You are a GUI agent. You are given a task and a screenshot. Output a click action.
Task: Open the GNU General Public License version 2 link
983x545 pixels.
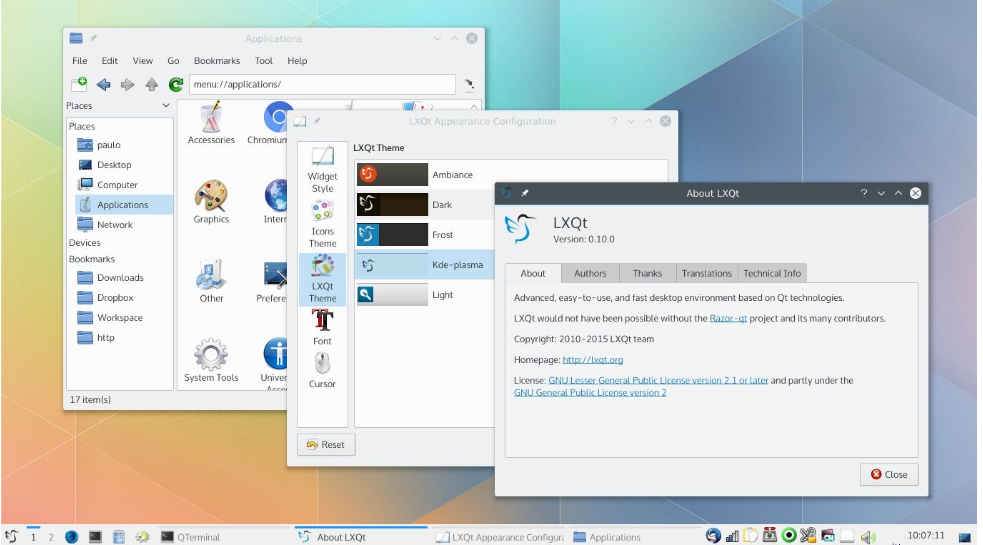point(590,393)
